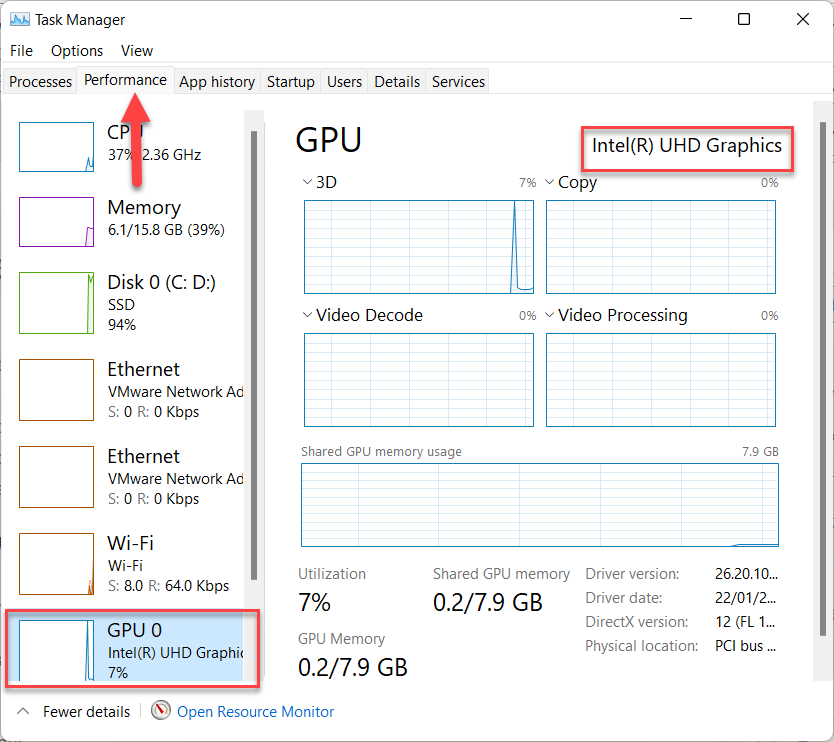Click the sidebar vertical scrollbar
Image resolution: width=834 pixels, height=742 pixels.
(x=254, y=350)
